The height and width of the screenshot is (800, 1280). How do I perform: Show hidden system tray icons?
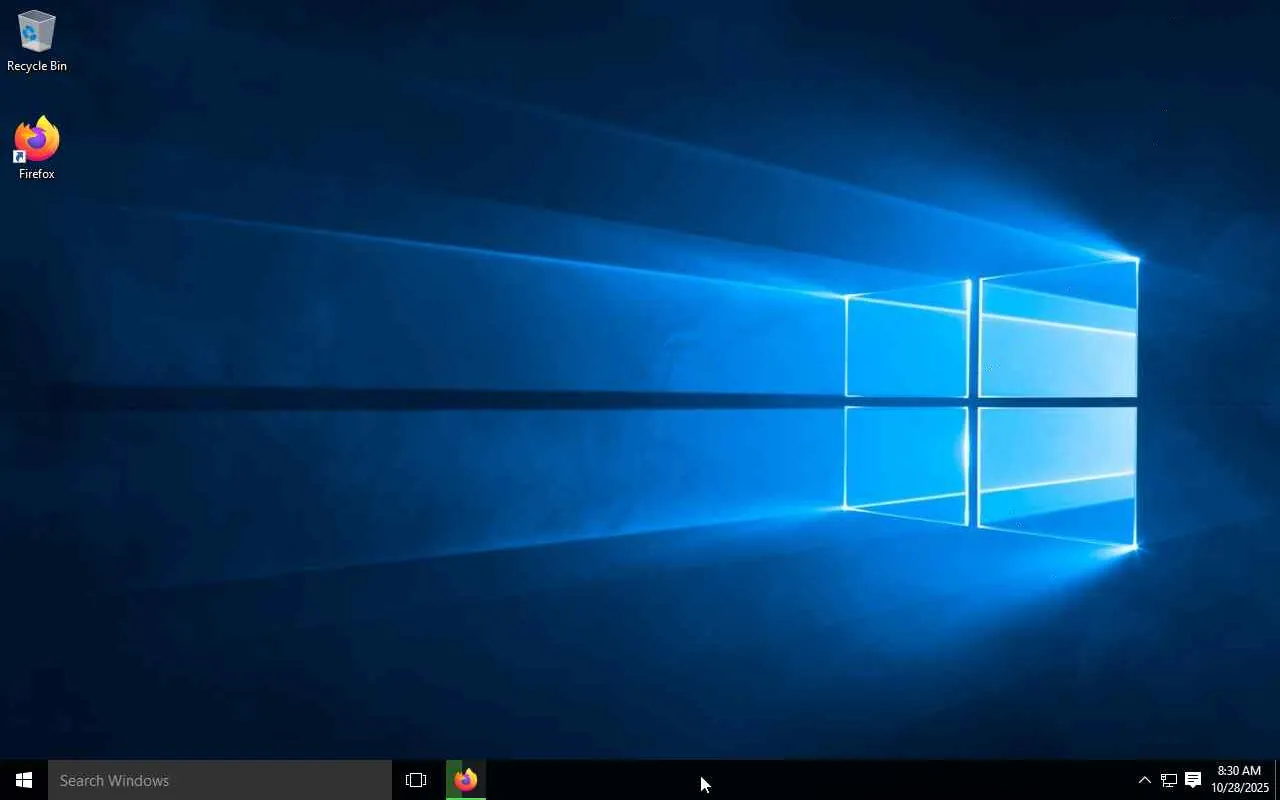click(x=1145, y=780)
